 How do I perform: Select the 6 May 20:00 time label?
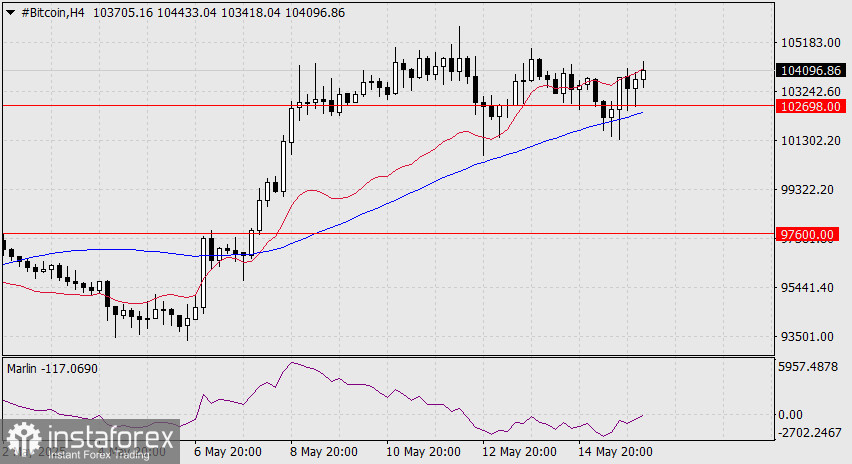coord(228,452)
